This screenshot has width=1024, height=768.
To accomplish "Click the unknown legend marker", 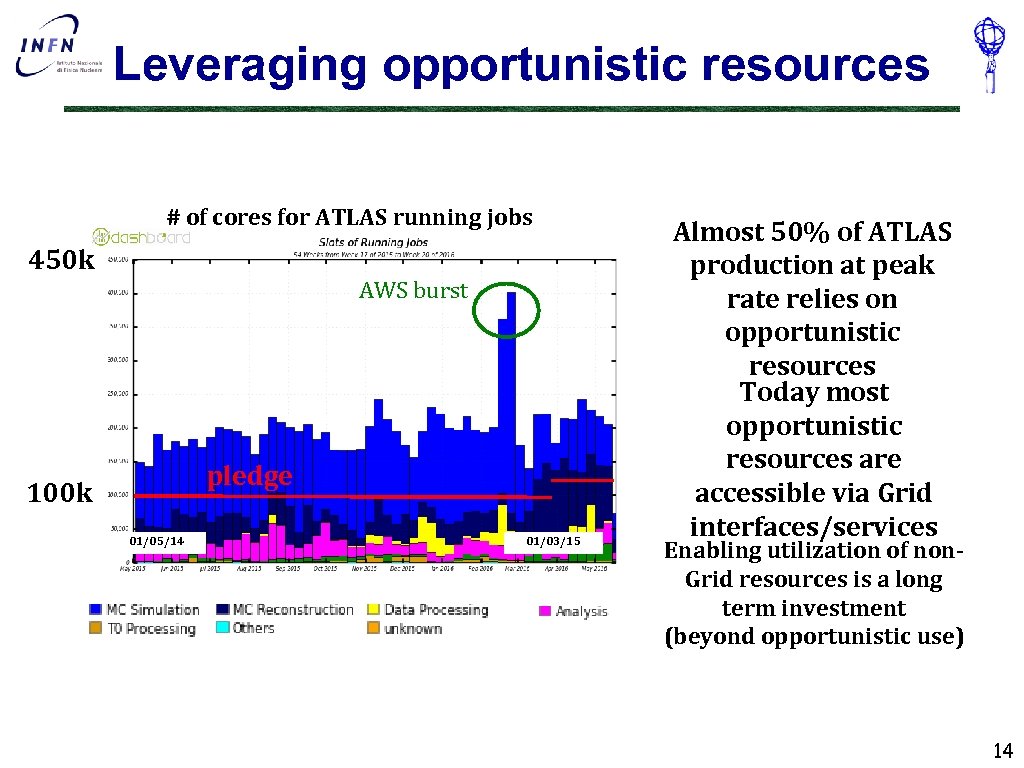I will pos(374,629).
